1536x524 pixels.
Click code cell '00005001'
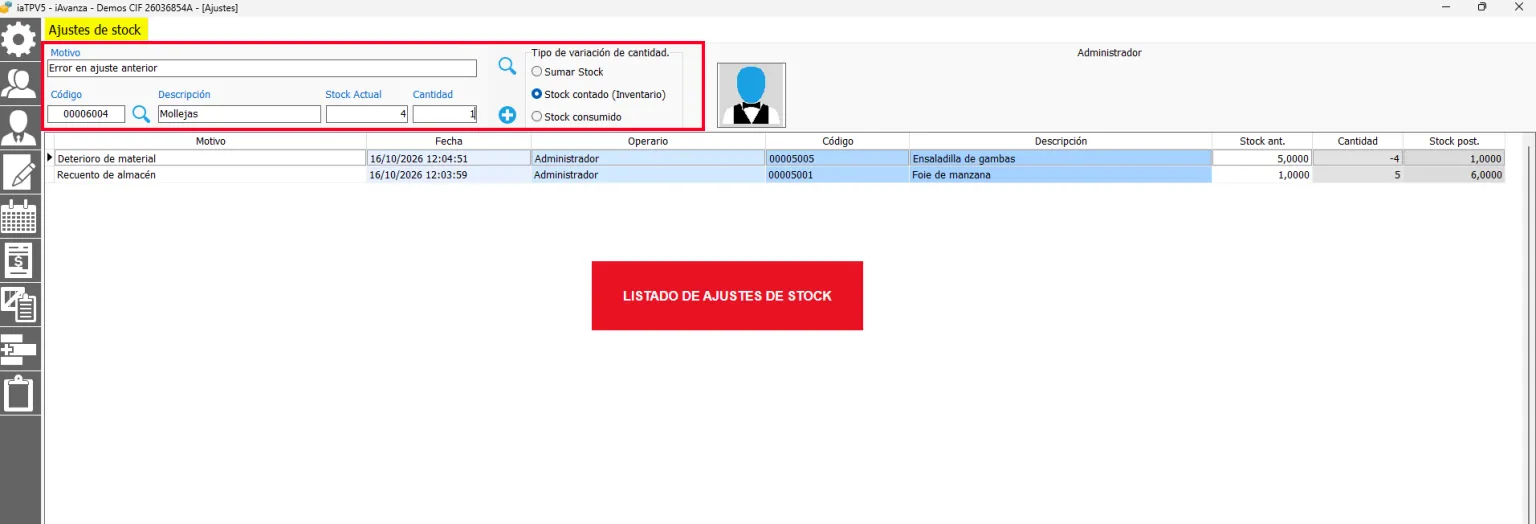point(837,175)
